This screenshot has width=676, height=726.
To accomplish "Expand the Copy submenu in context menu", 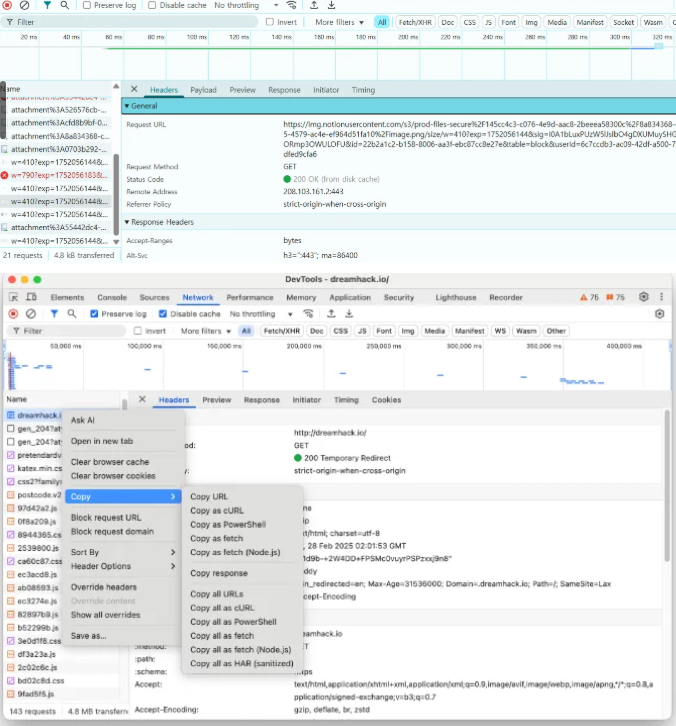I will tap(123, 496).
